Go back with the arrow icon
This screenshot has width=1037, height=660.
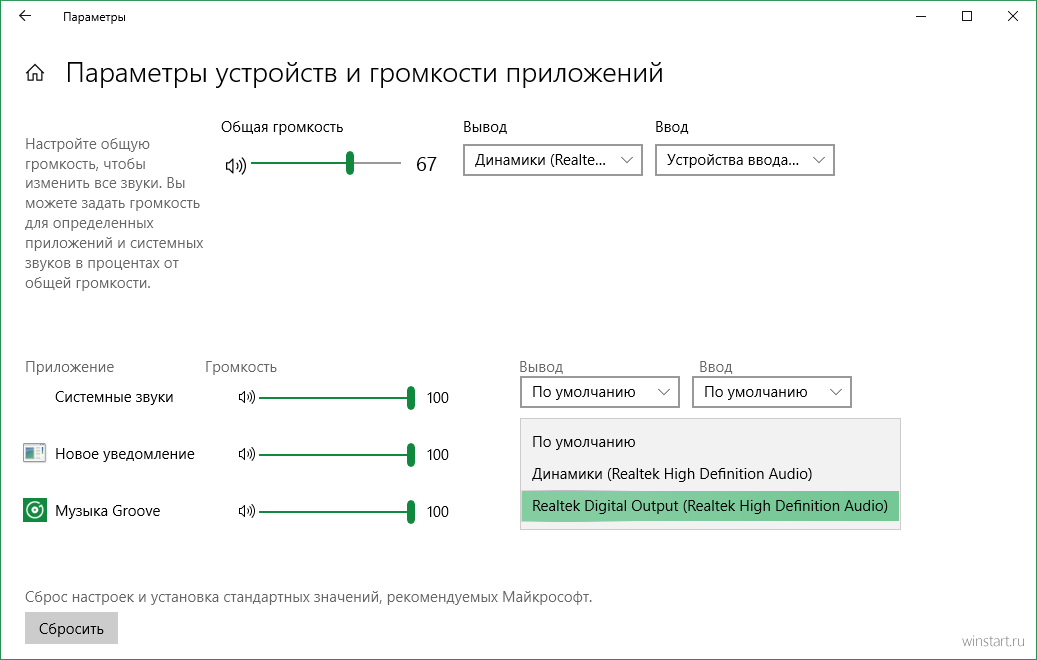25,16
